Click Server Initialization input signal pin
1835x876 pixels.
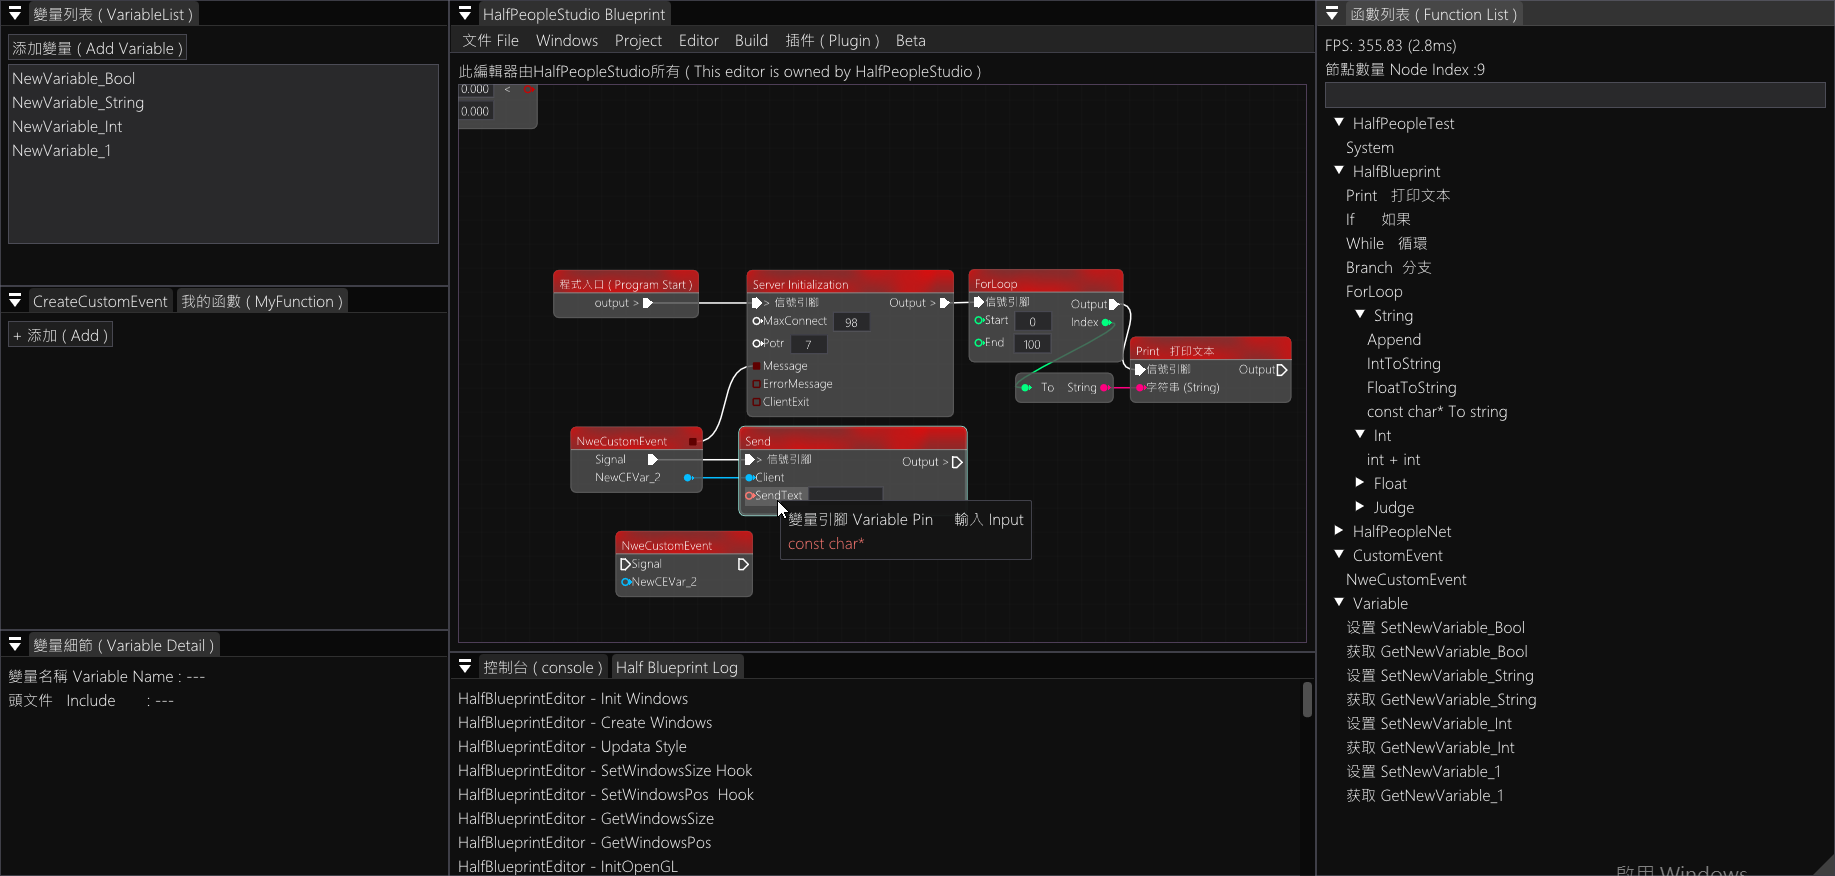tap(757, 303)
